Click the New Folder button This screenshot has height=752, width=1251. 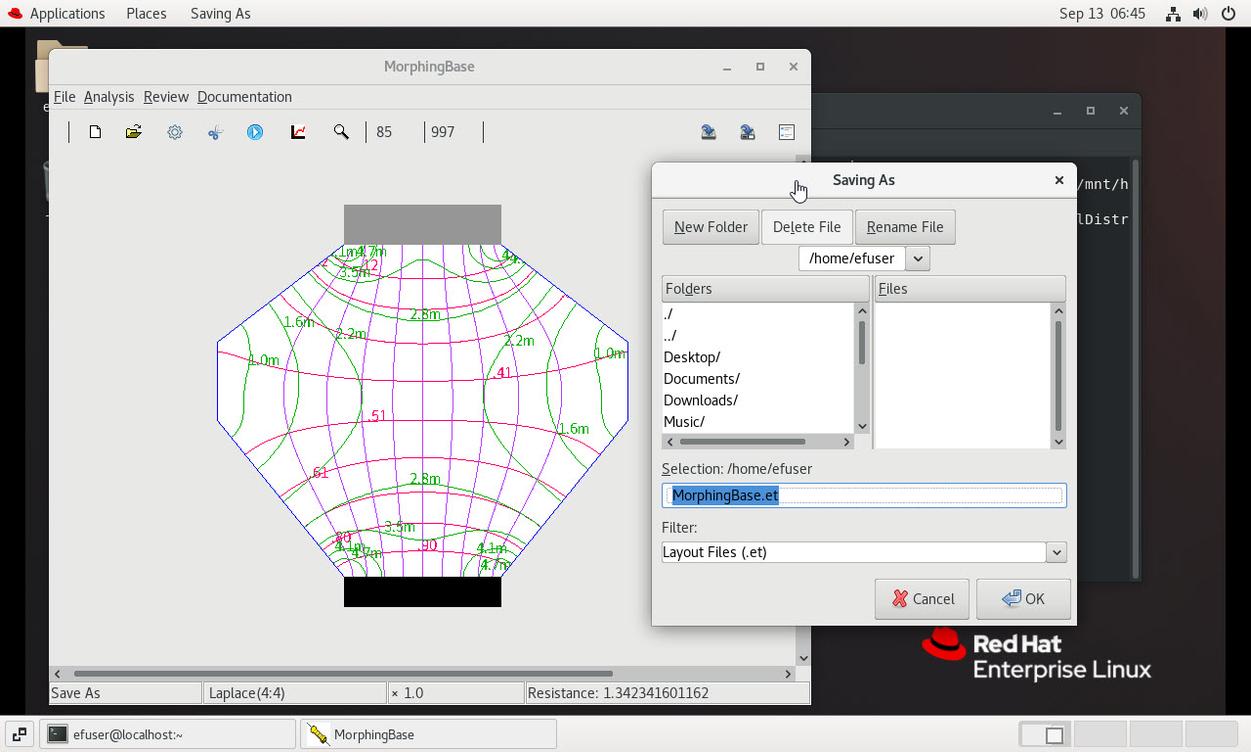tap(710, 227)
